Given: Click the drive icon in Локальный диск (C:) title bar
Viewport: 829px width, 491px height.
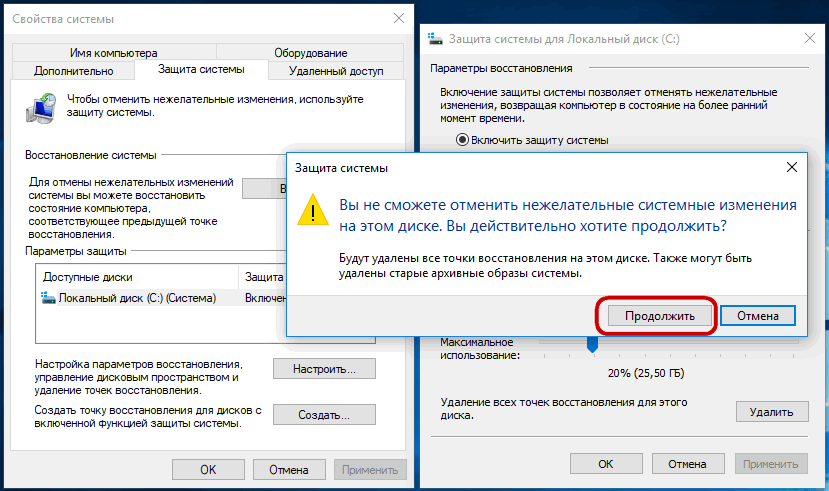Looking at the screenshot, I should pos(435,39).
